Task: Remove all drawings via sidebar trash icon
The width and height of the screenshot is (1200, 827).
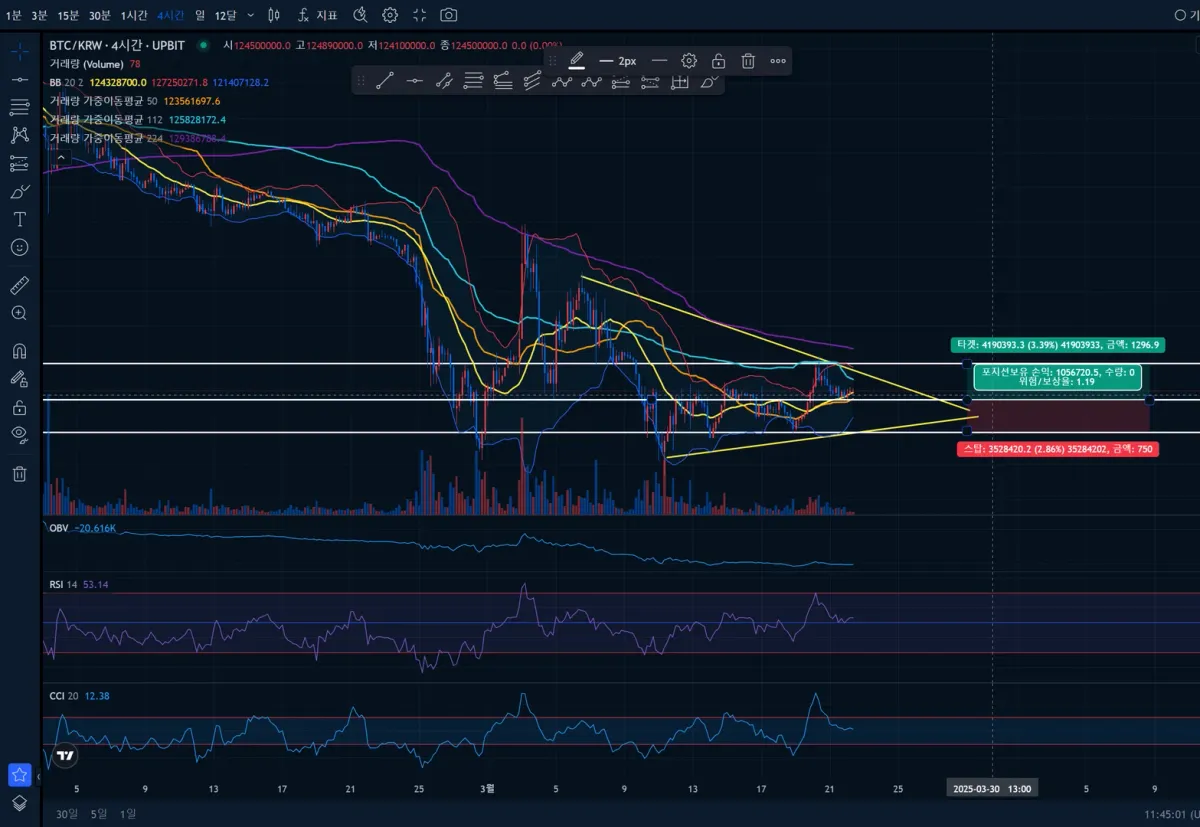Action: point(19,473)
